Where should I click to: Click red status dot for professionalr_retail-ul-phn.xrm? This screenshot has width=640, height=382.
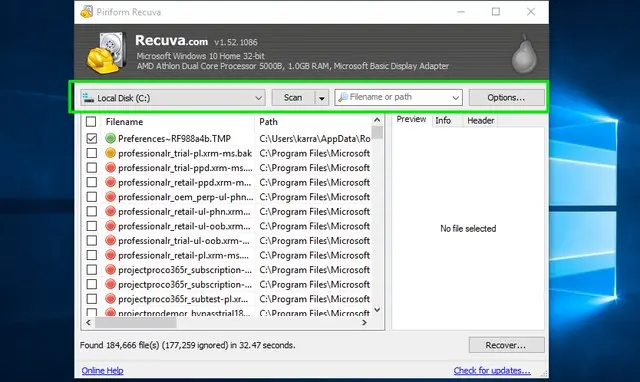(110, 211)
